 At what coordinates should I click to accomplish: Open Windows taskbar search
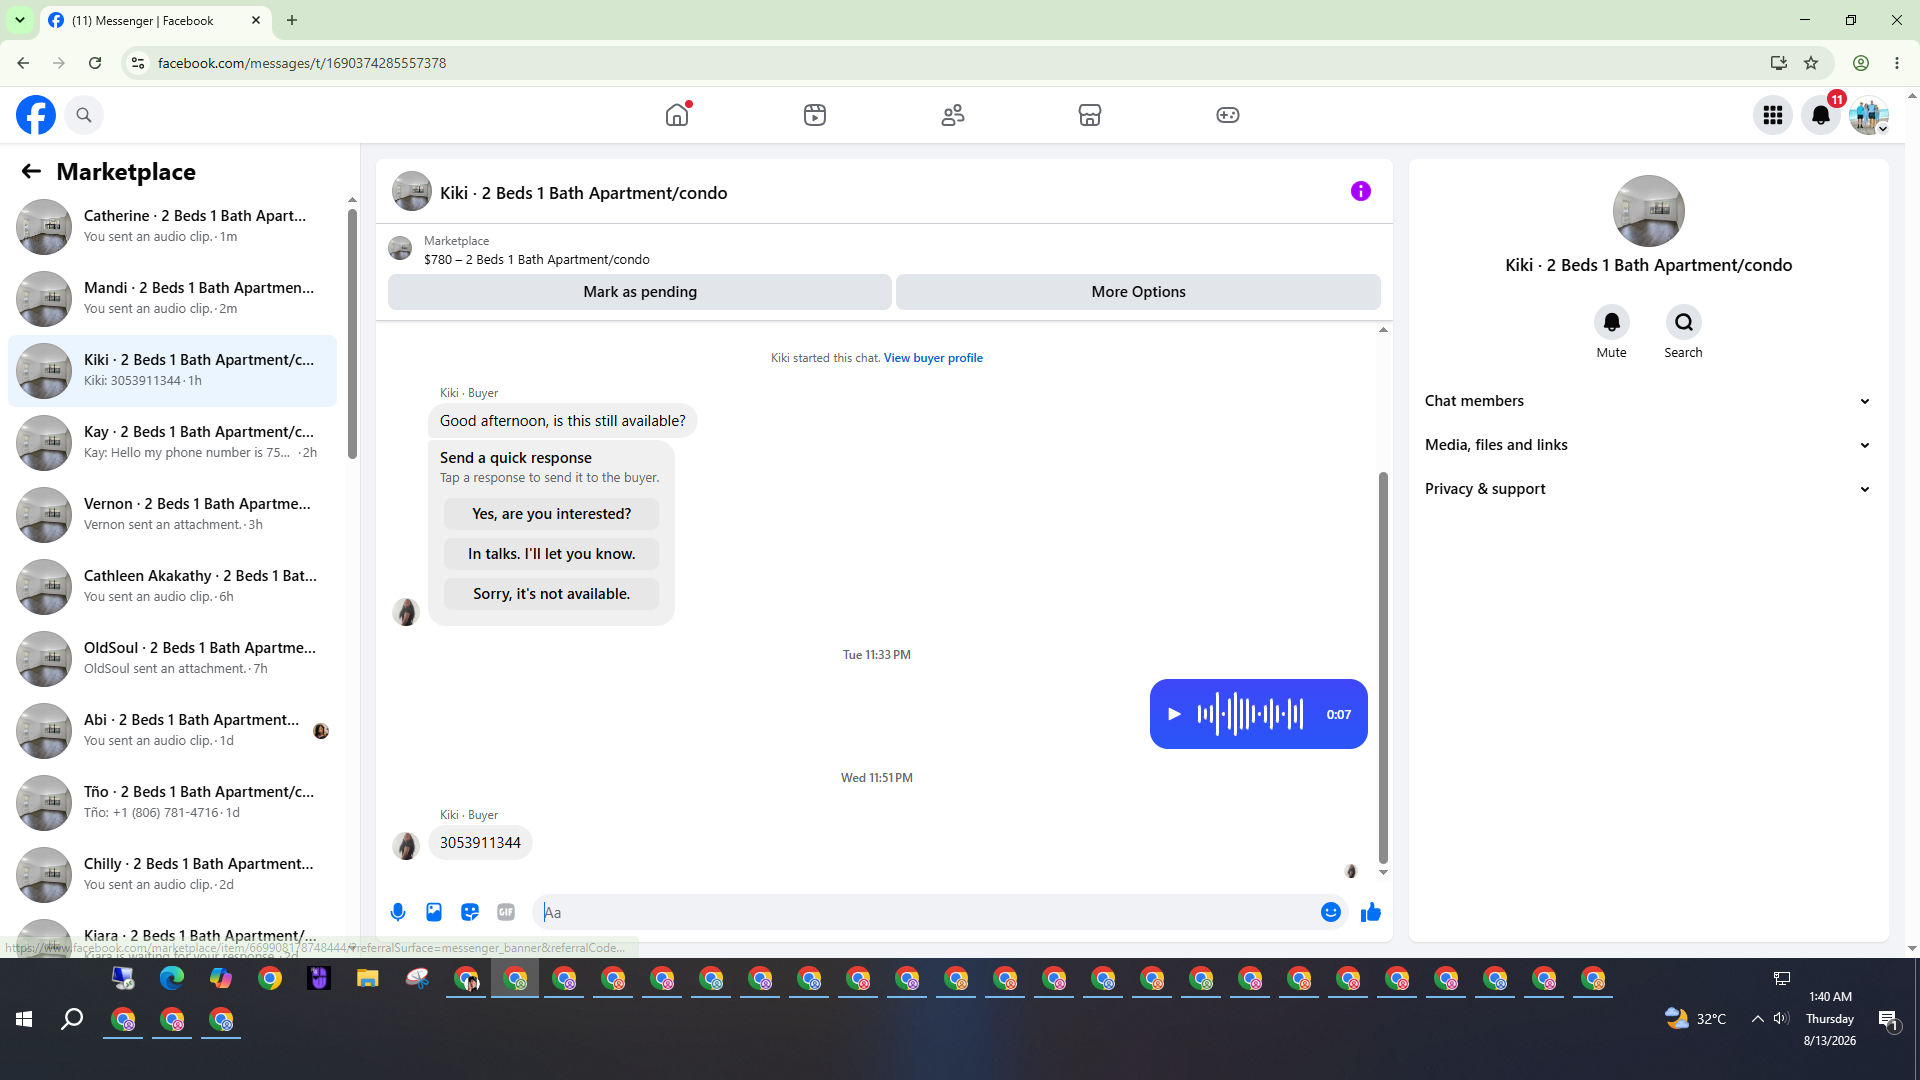pyautogui.click(x=72, y=1019)
